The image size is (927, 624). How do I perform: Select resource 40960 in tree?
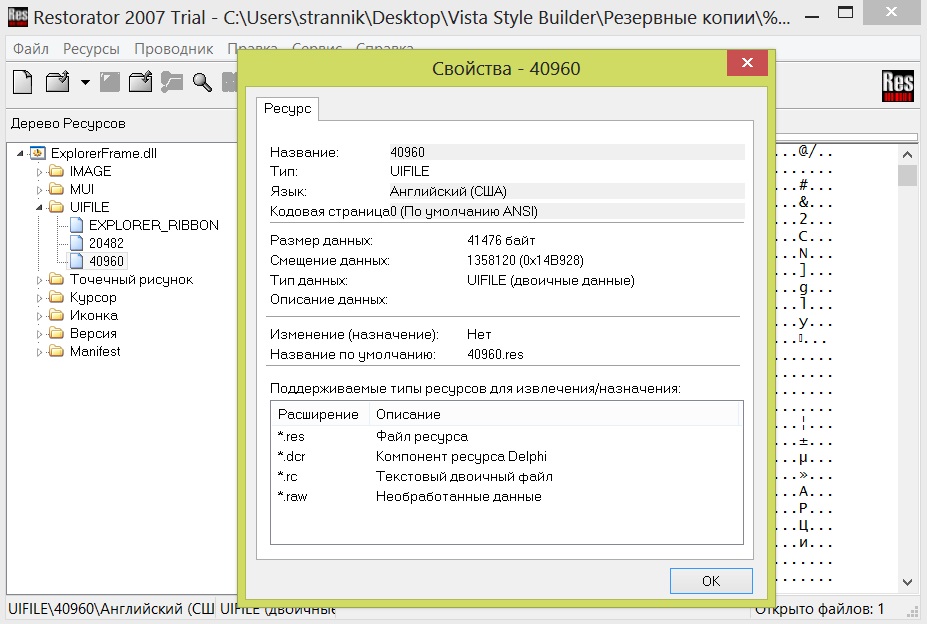pos(106,261)
